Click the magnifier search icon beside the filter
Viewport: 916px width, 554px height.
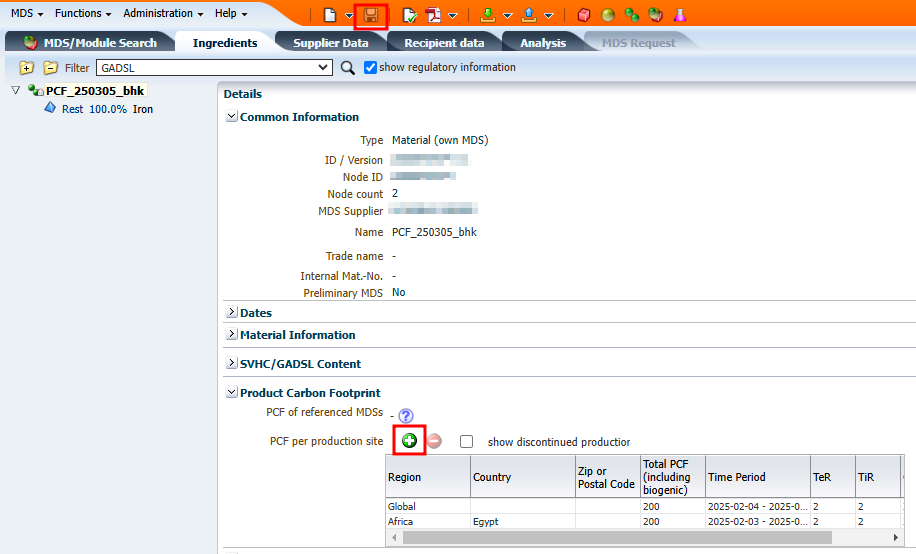[348, 68]
